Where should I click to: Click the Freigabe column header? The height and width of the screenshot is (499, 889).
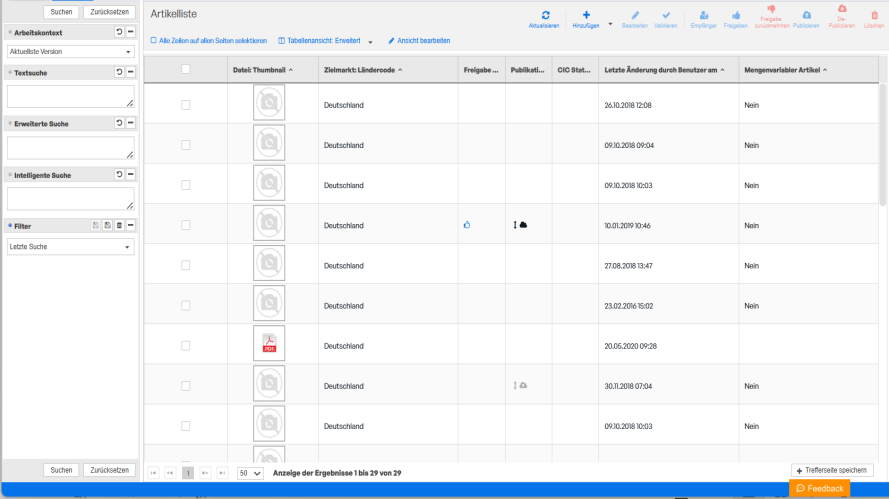coord(481,70)
